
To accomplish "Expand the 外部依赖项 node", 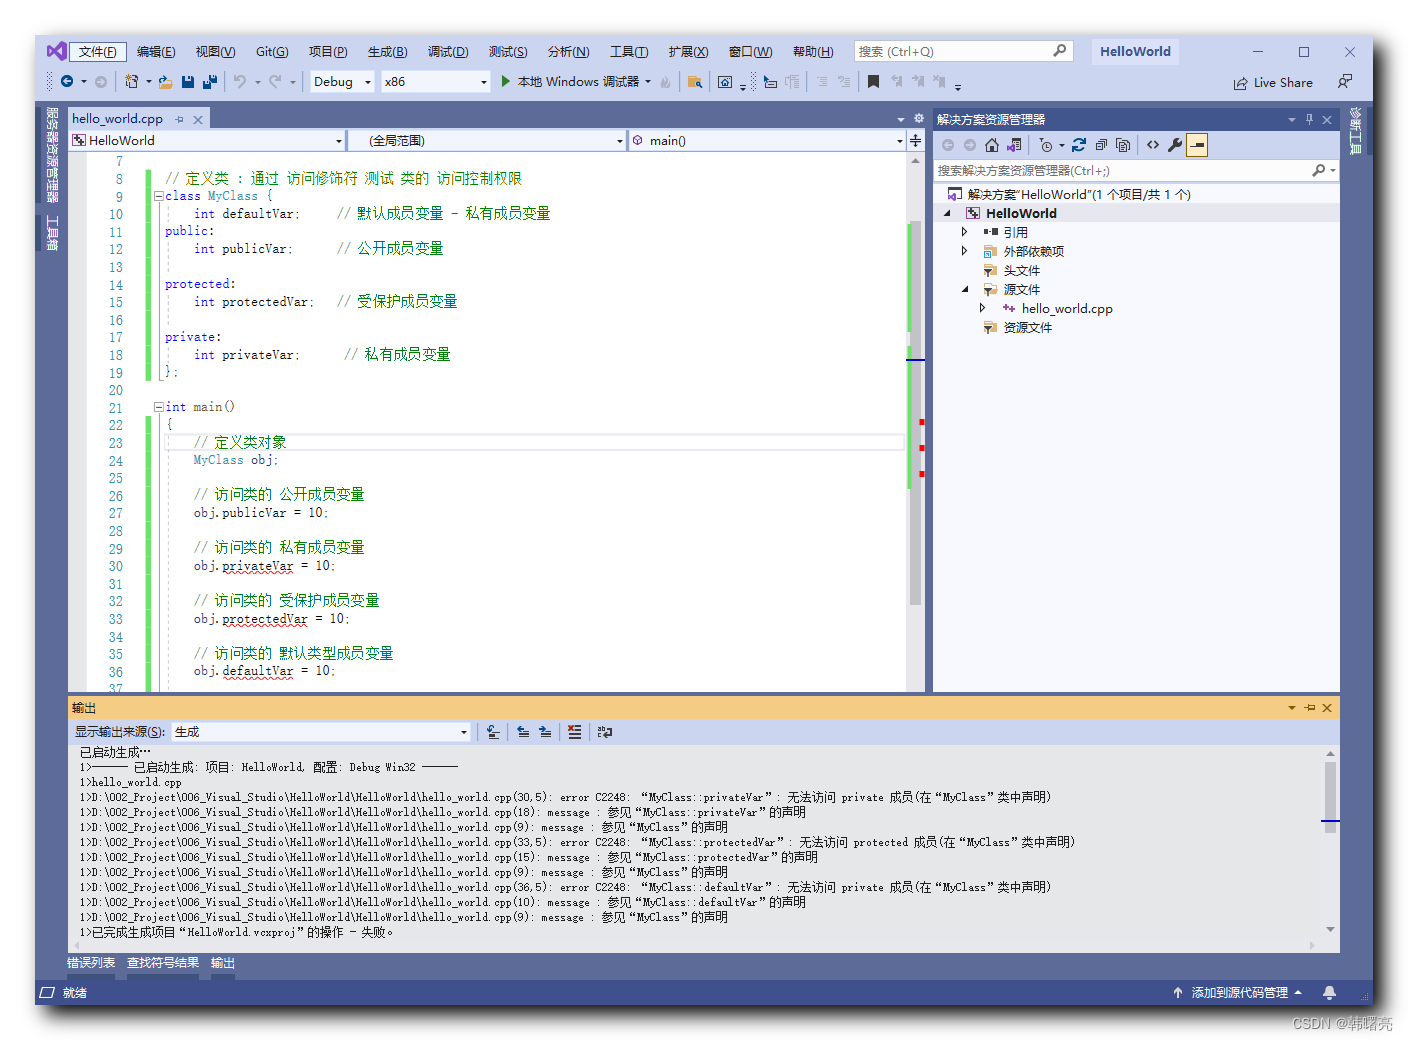I will point(965,251).
